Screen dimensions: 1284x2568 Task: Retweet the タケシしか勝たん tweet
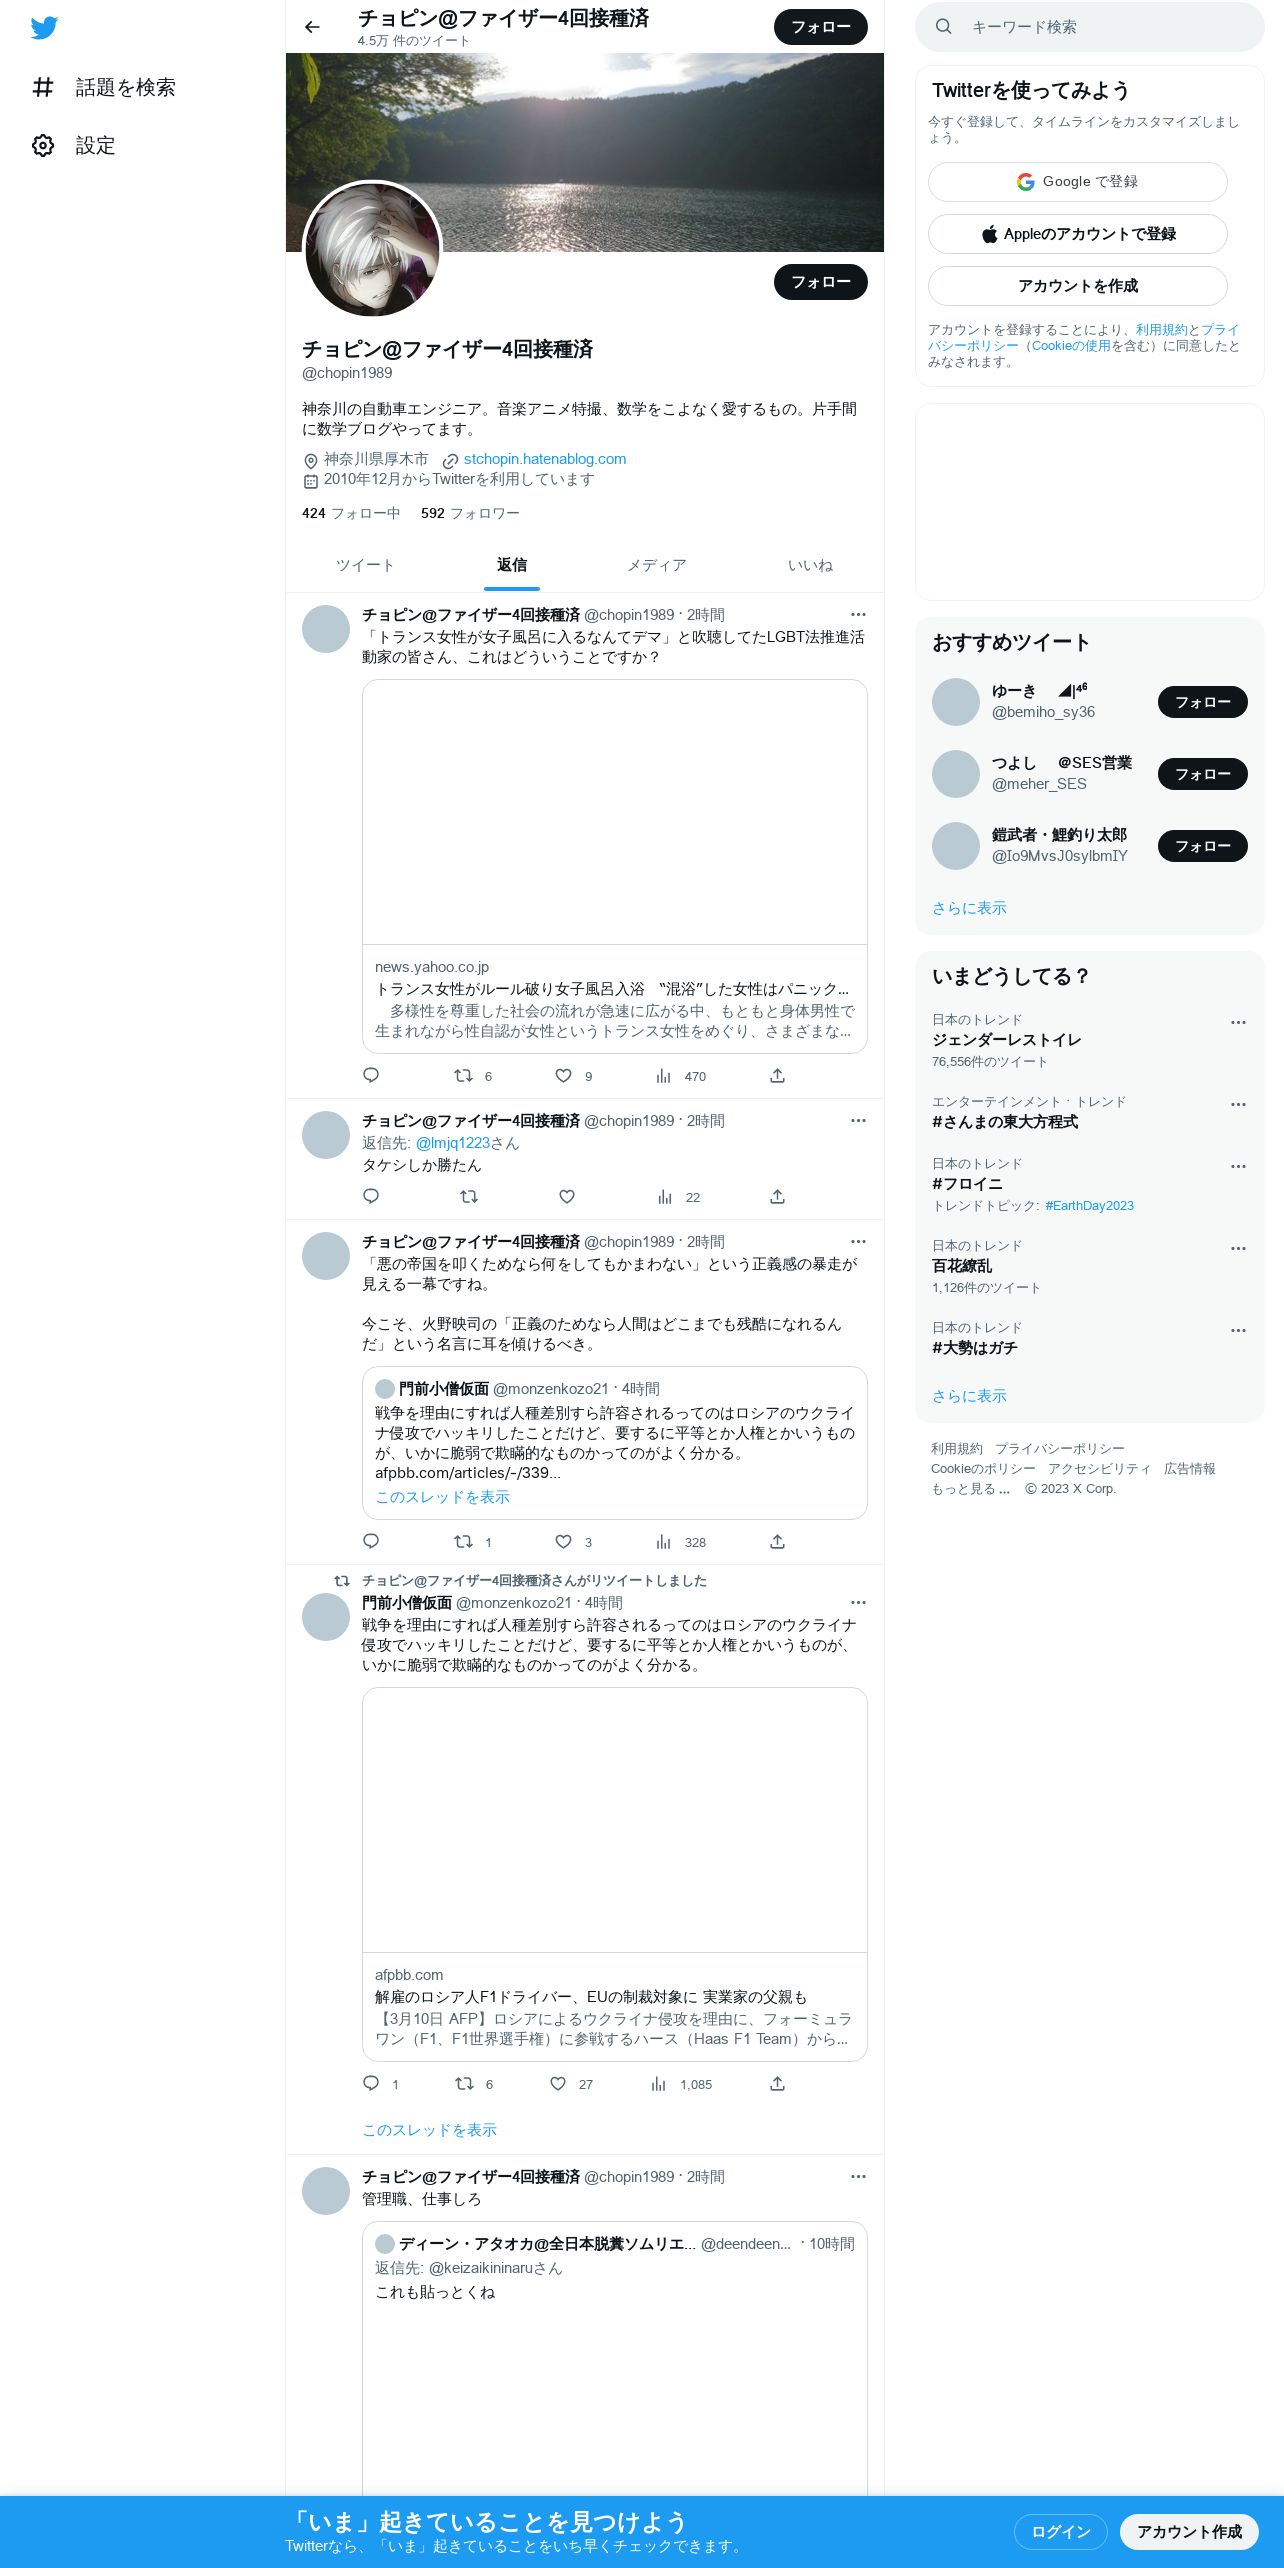(468, 1196)
